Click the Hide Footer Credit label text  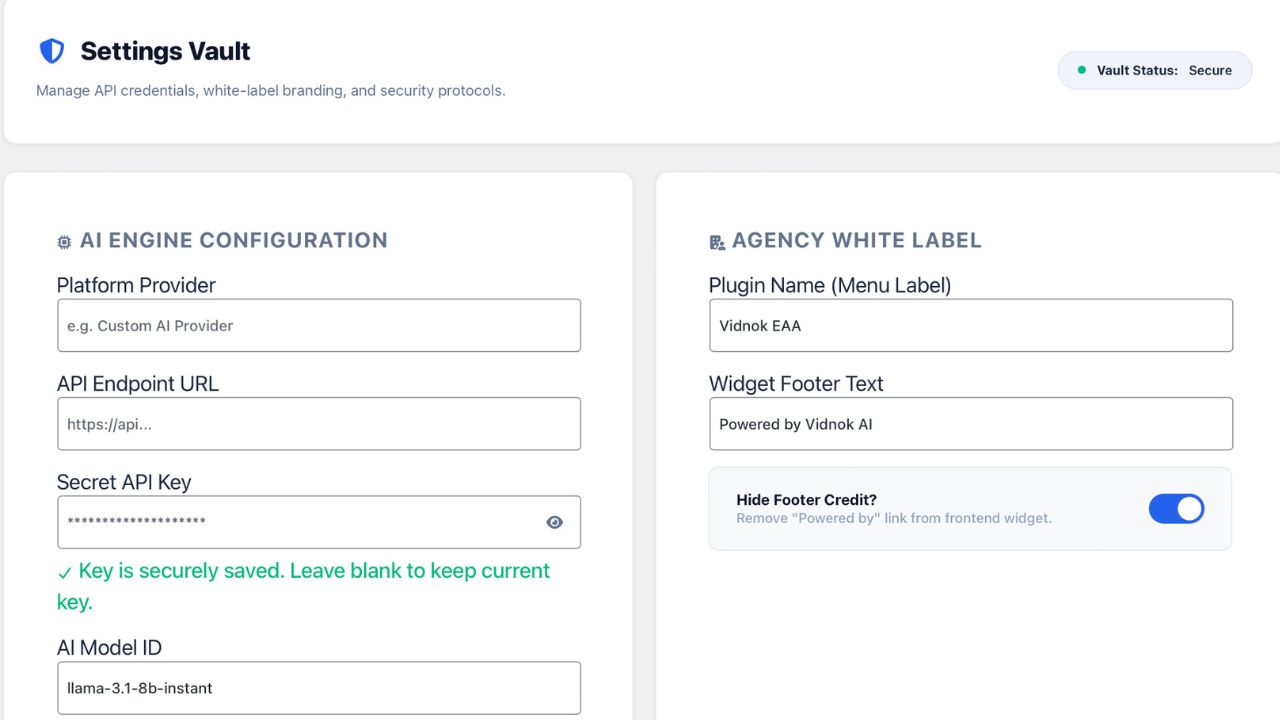point(806,500)
